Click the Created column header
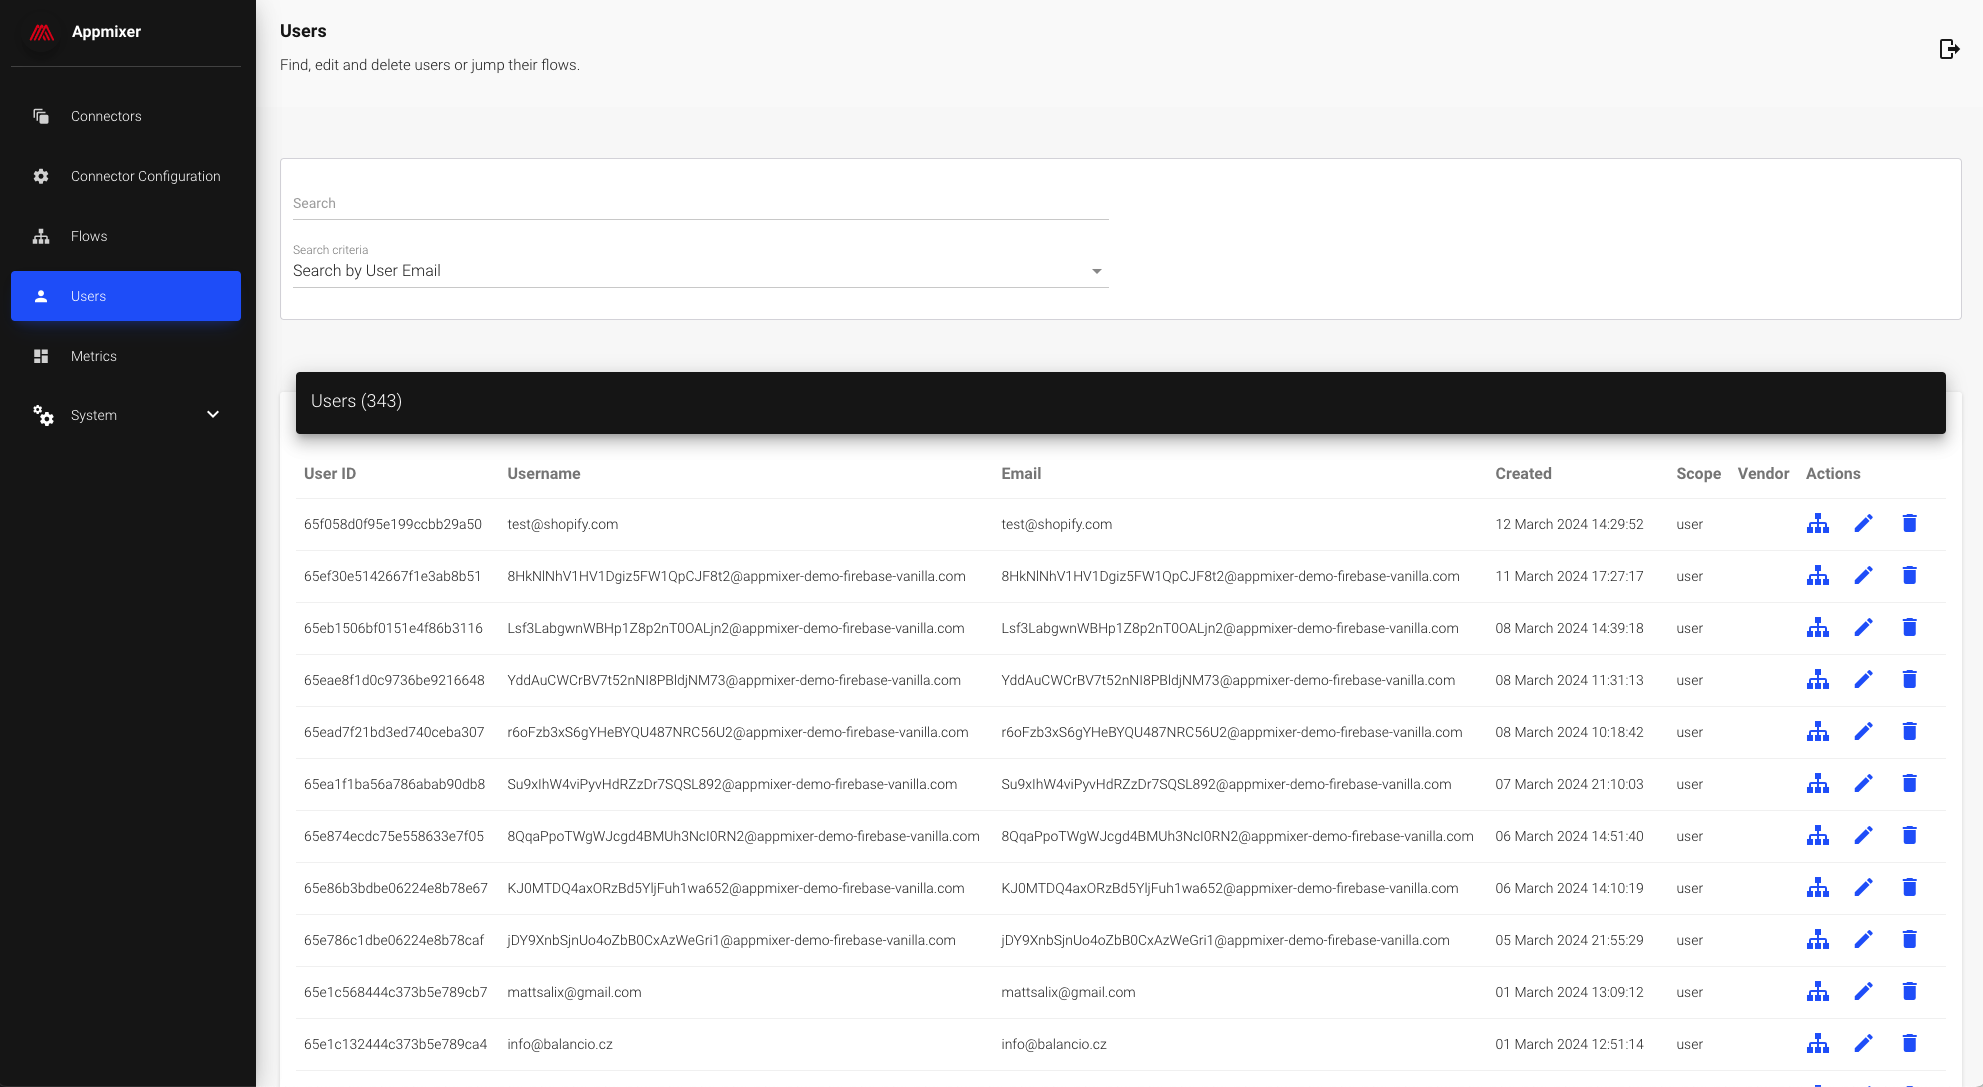Screen dimensions: 1983x1087 [1523, 474]
